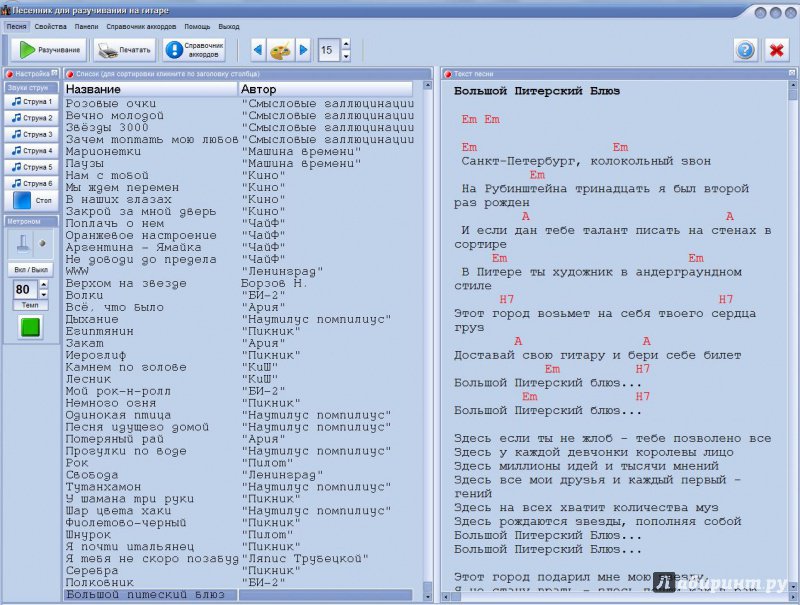The image size is (800, 605).
Task: Select the song "Лесник"
Action: 88,380
